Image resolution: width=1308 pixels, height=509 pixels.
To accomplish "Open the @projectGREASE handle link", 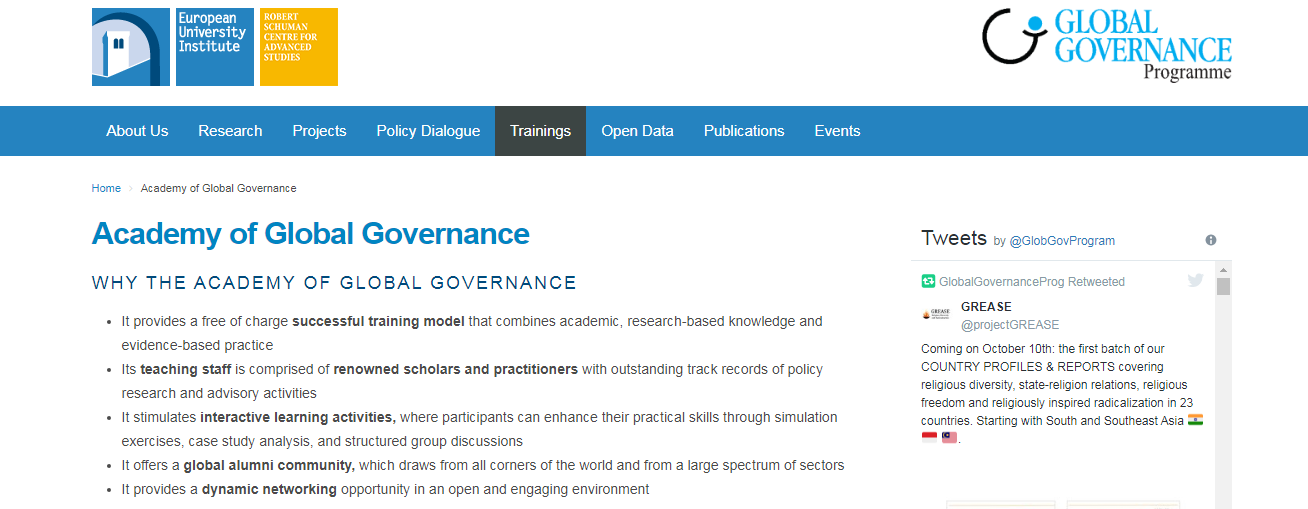I will click(1010, 325).
